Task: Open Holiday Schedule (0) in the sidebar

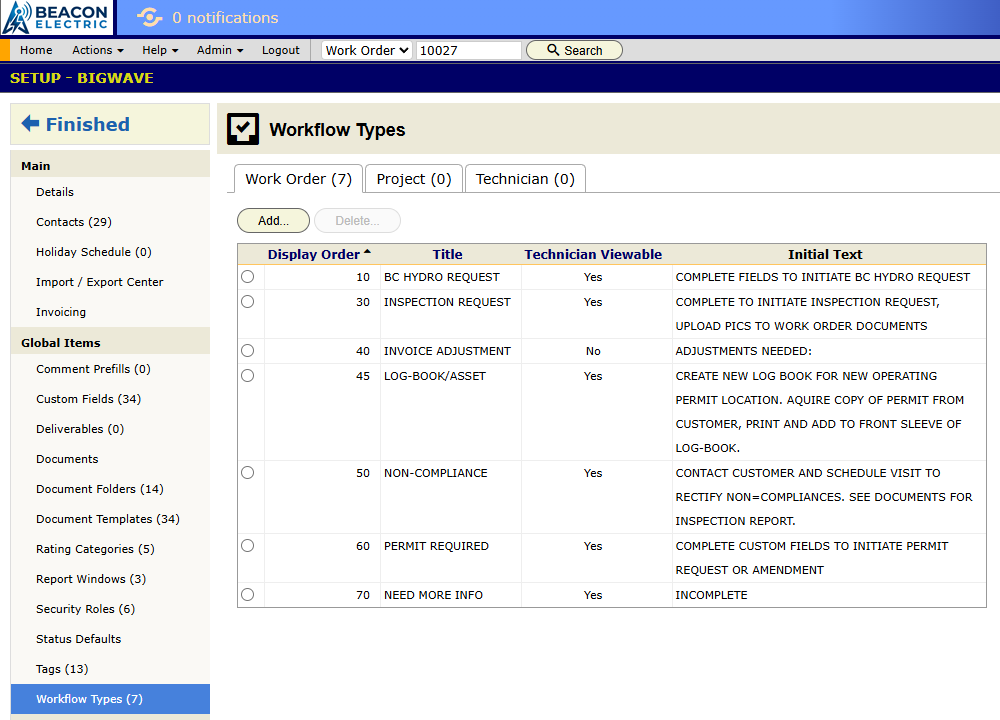Action: coord(94,252)
